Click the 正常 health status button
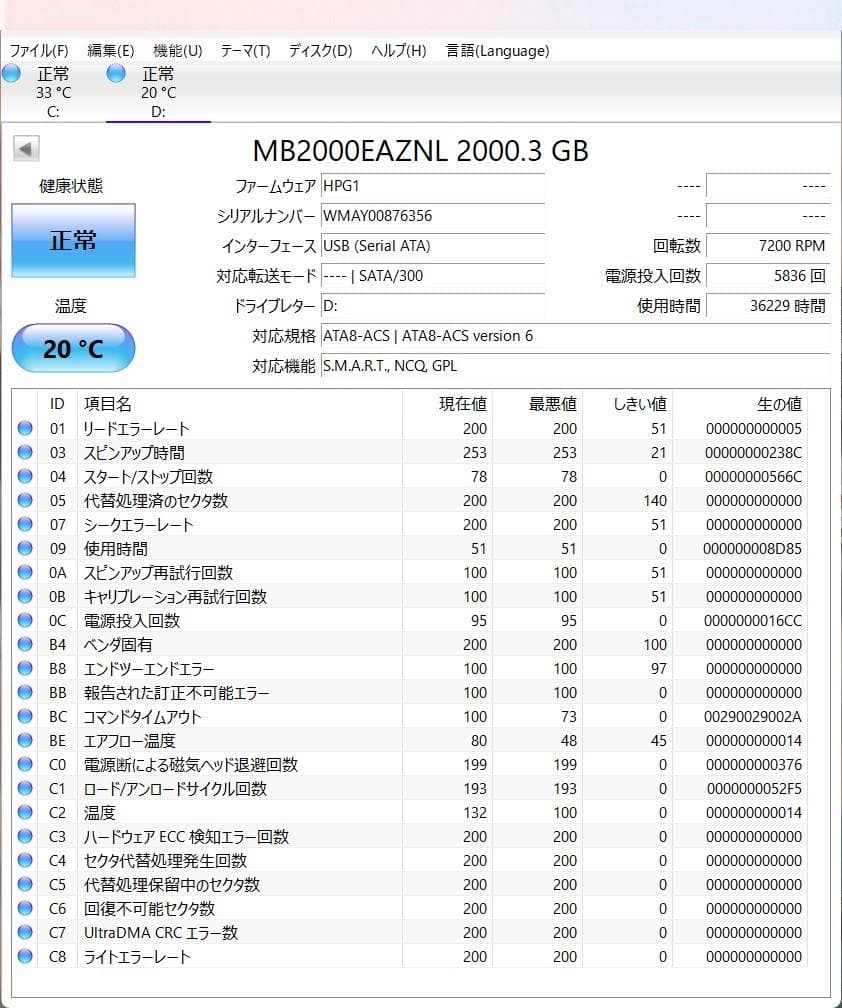Viewport: 842px width, 1008px height. click(x=73, y=240)
